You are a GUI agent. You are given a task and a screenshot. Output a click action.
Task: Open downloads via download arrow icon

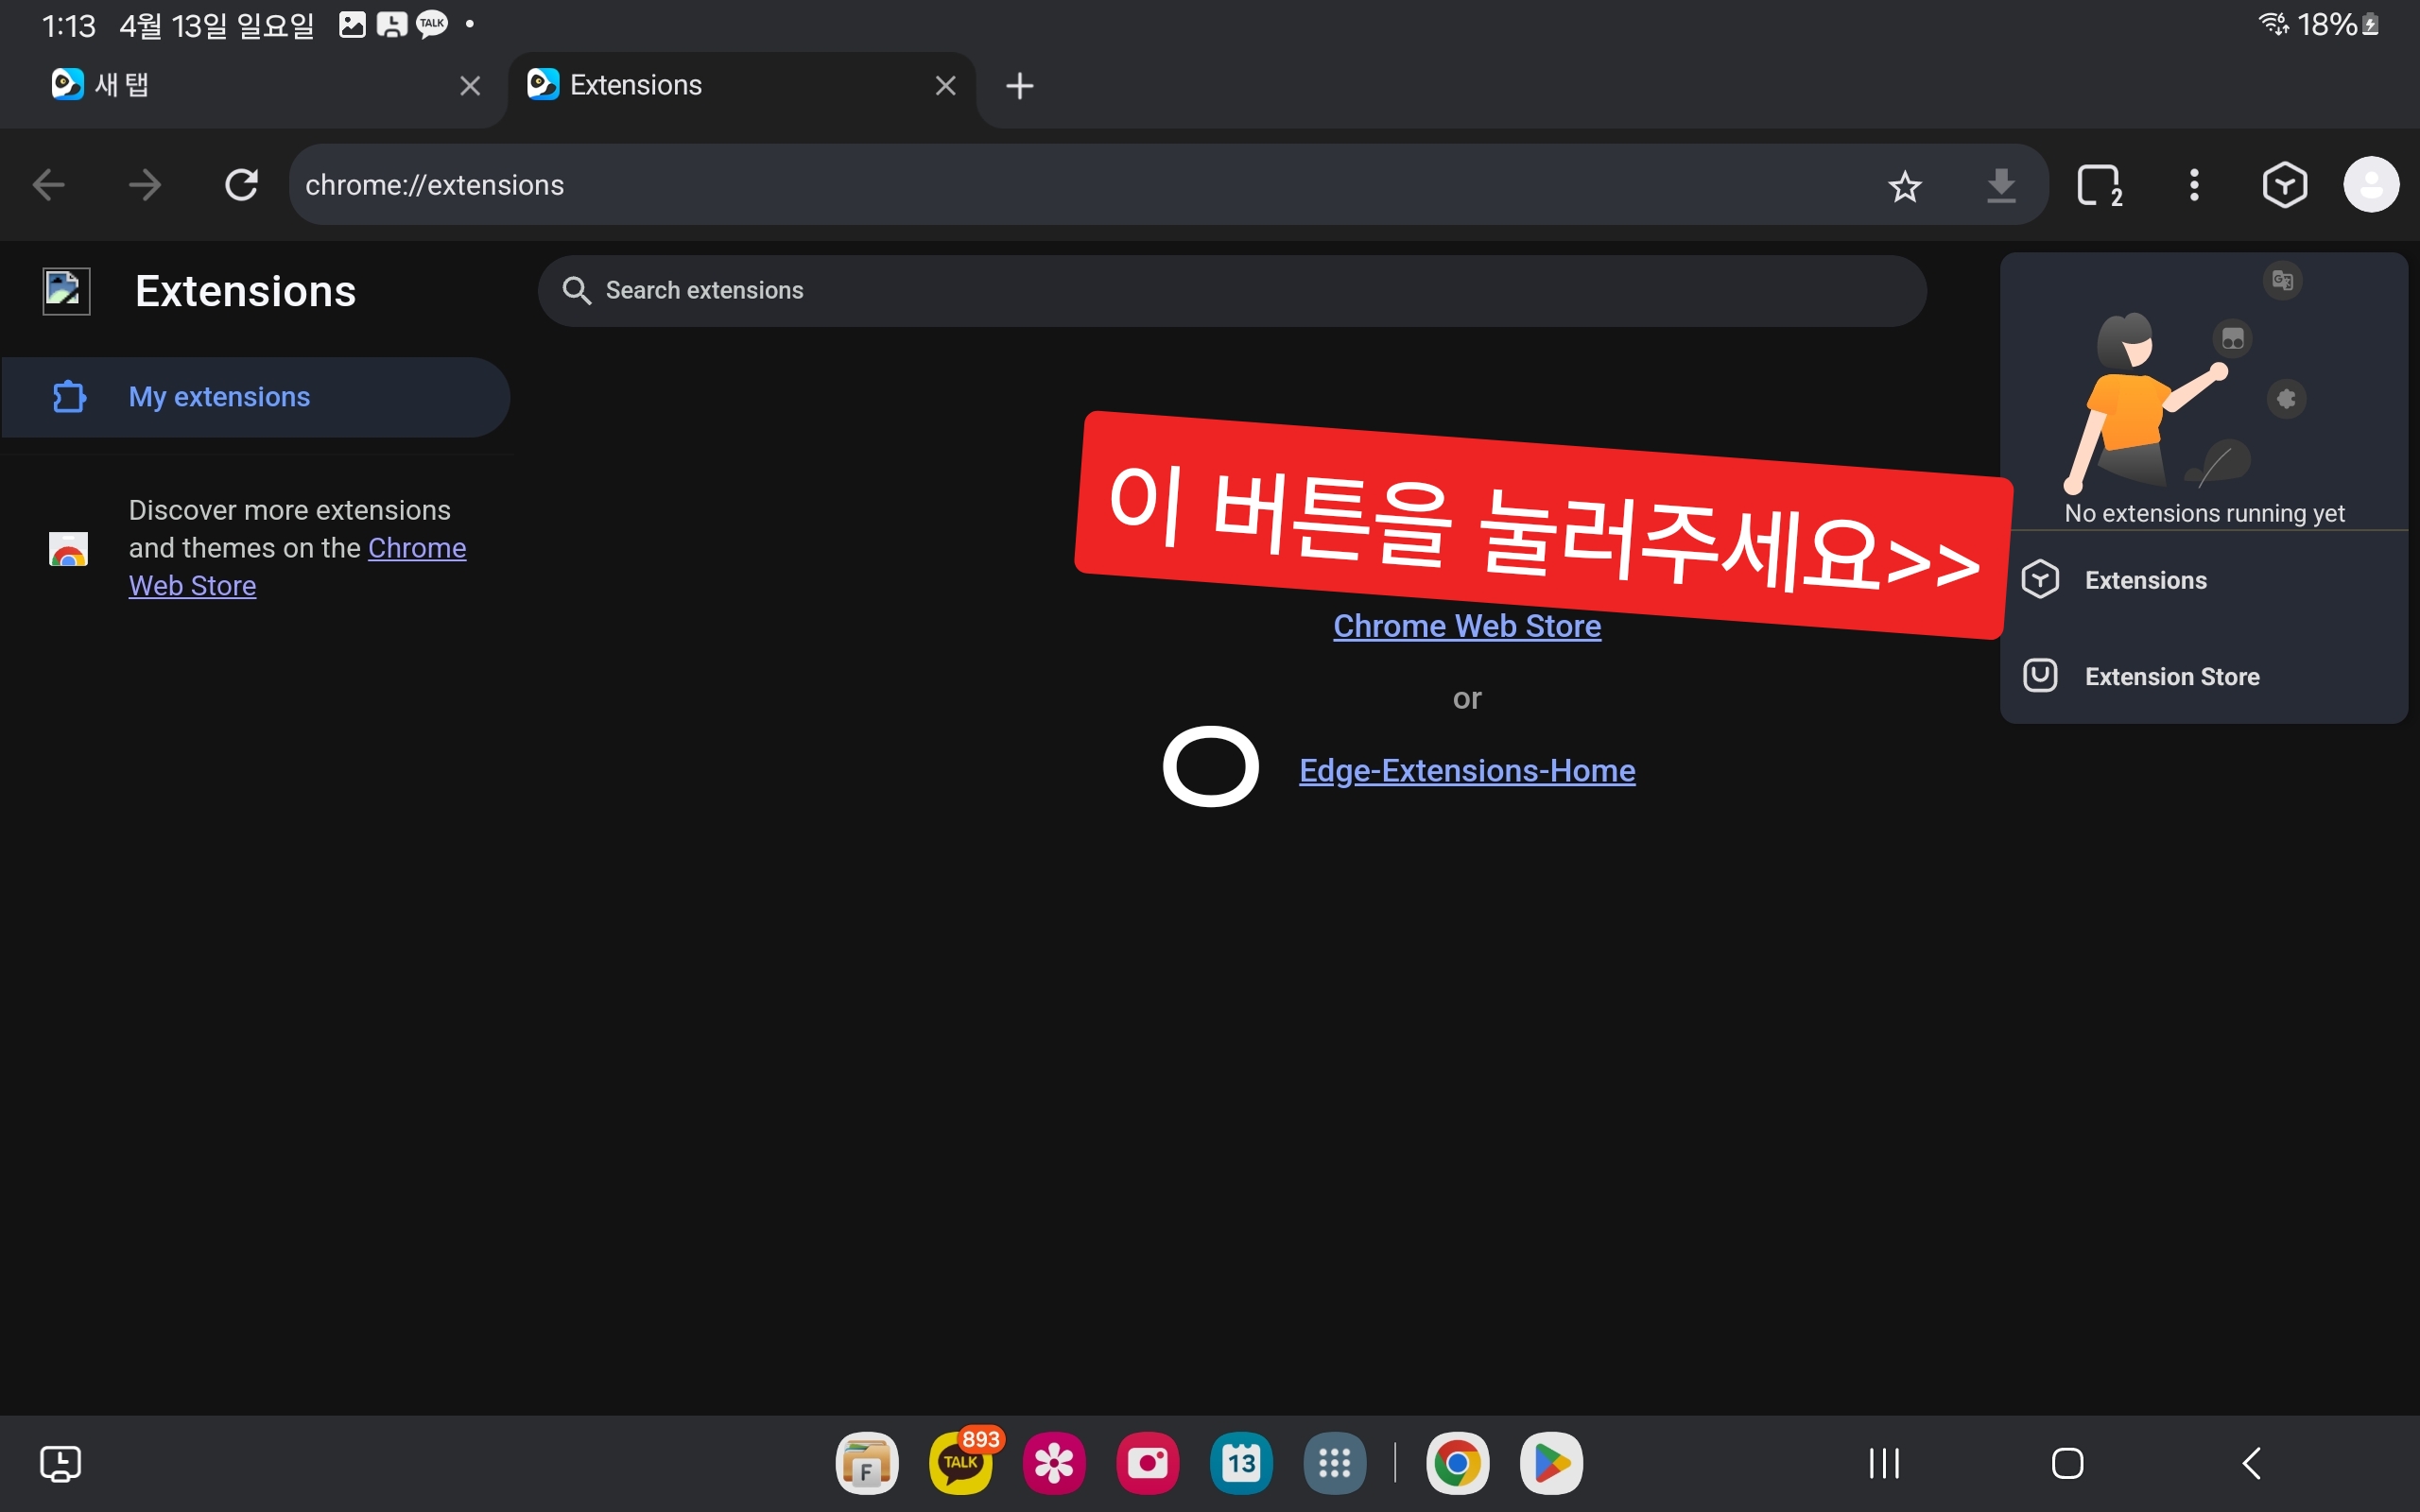click(x=2000, y=186)
